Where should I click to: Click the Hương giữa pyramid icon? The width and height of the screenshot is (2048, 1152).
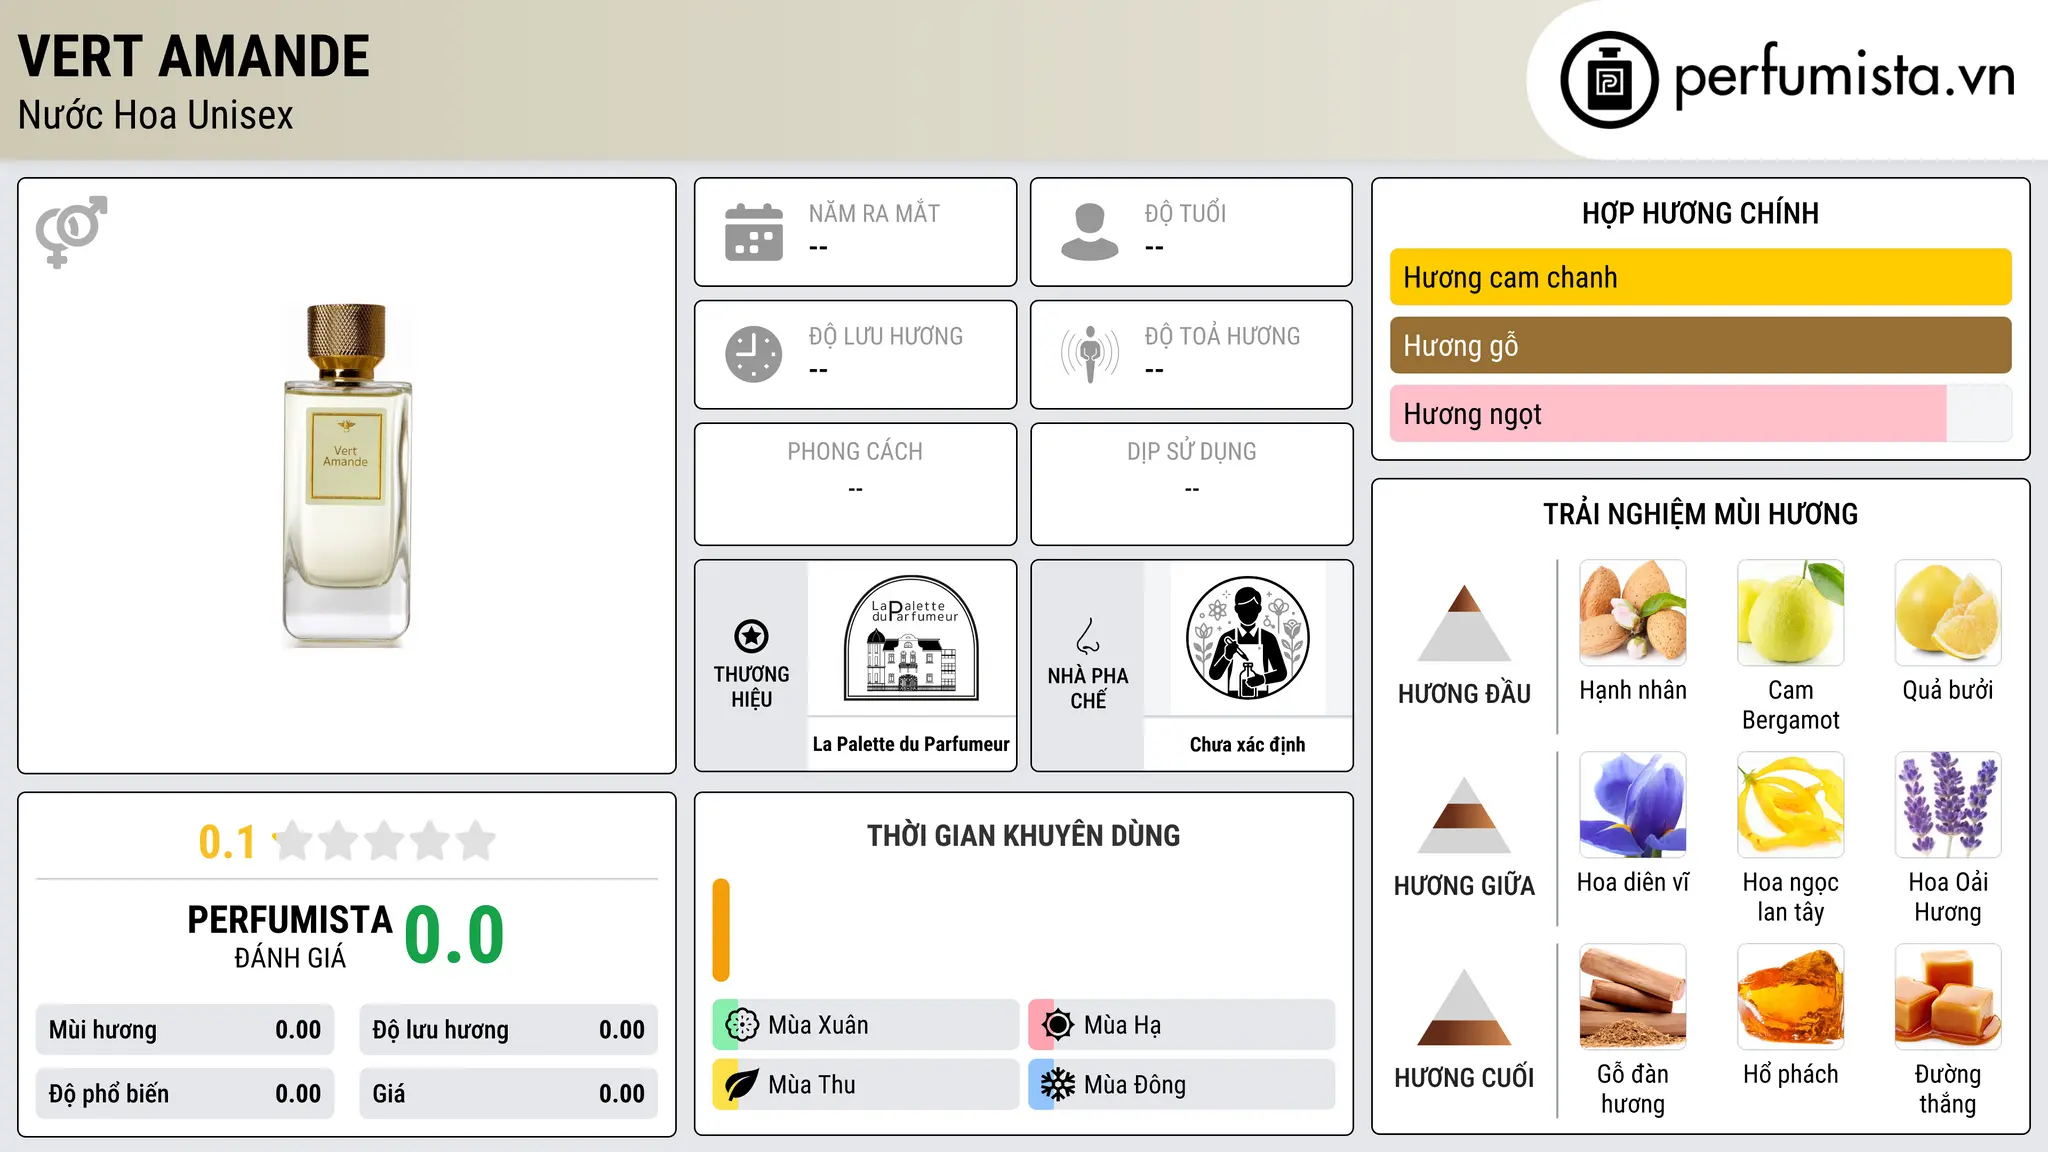click(1464, 815)
